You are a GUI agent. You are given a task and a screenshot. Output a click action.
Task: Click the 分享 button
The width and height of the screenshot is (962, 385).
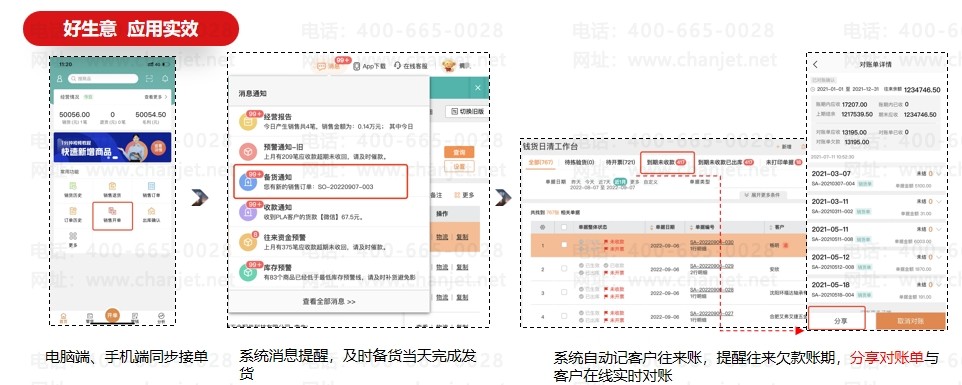[837, 319]
